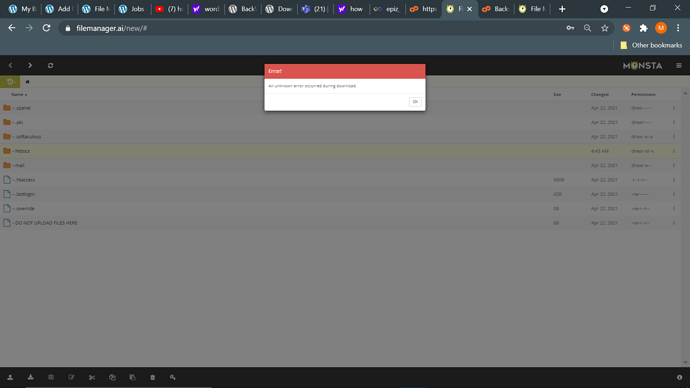Open the Monsta hamburger menu
The width and height of the screenshot is (690, 388).
coord(679,66)
